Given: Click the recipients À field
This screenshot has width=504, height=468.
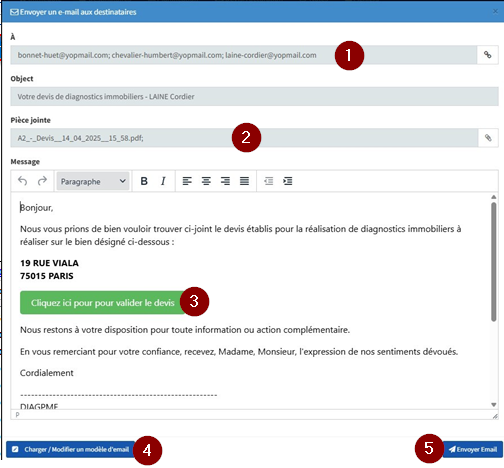Looking at the screenshot, I should [243, 55].
